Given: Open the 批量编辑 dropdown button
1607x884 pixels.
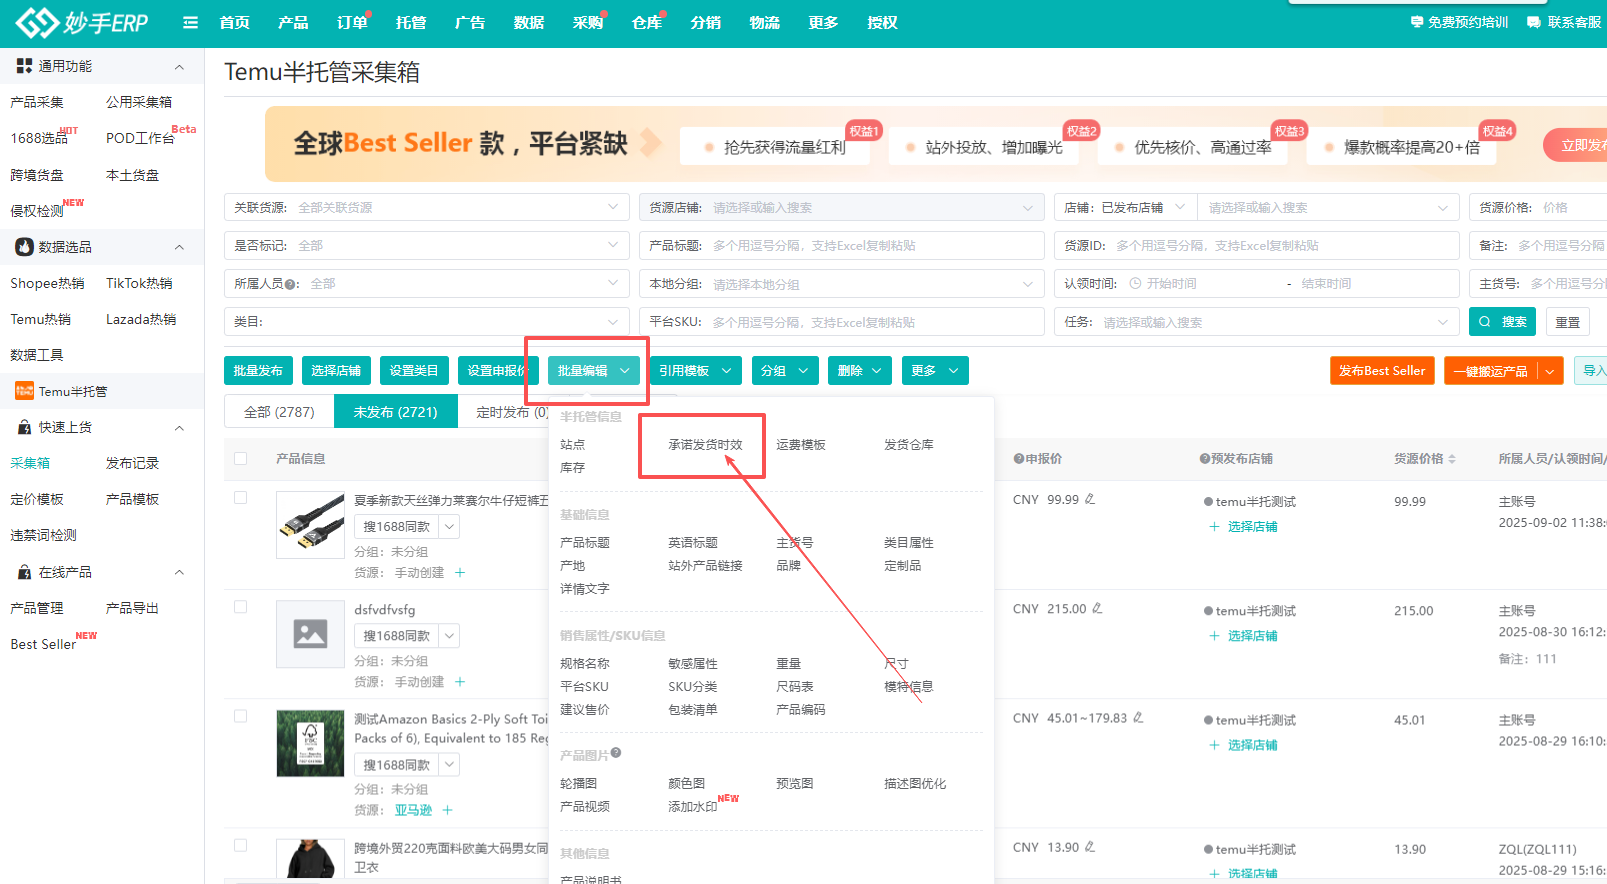Looking at the screenshot, I should (594, 371).
